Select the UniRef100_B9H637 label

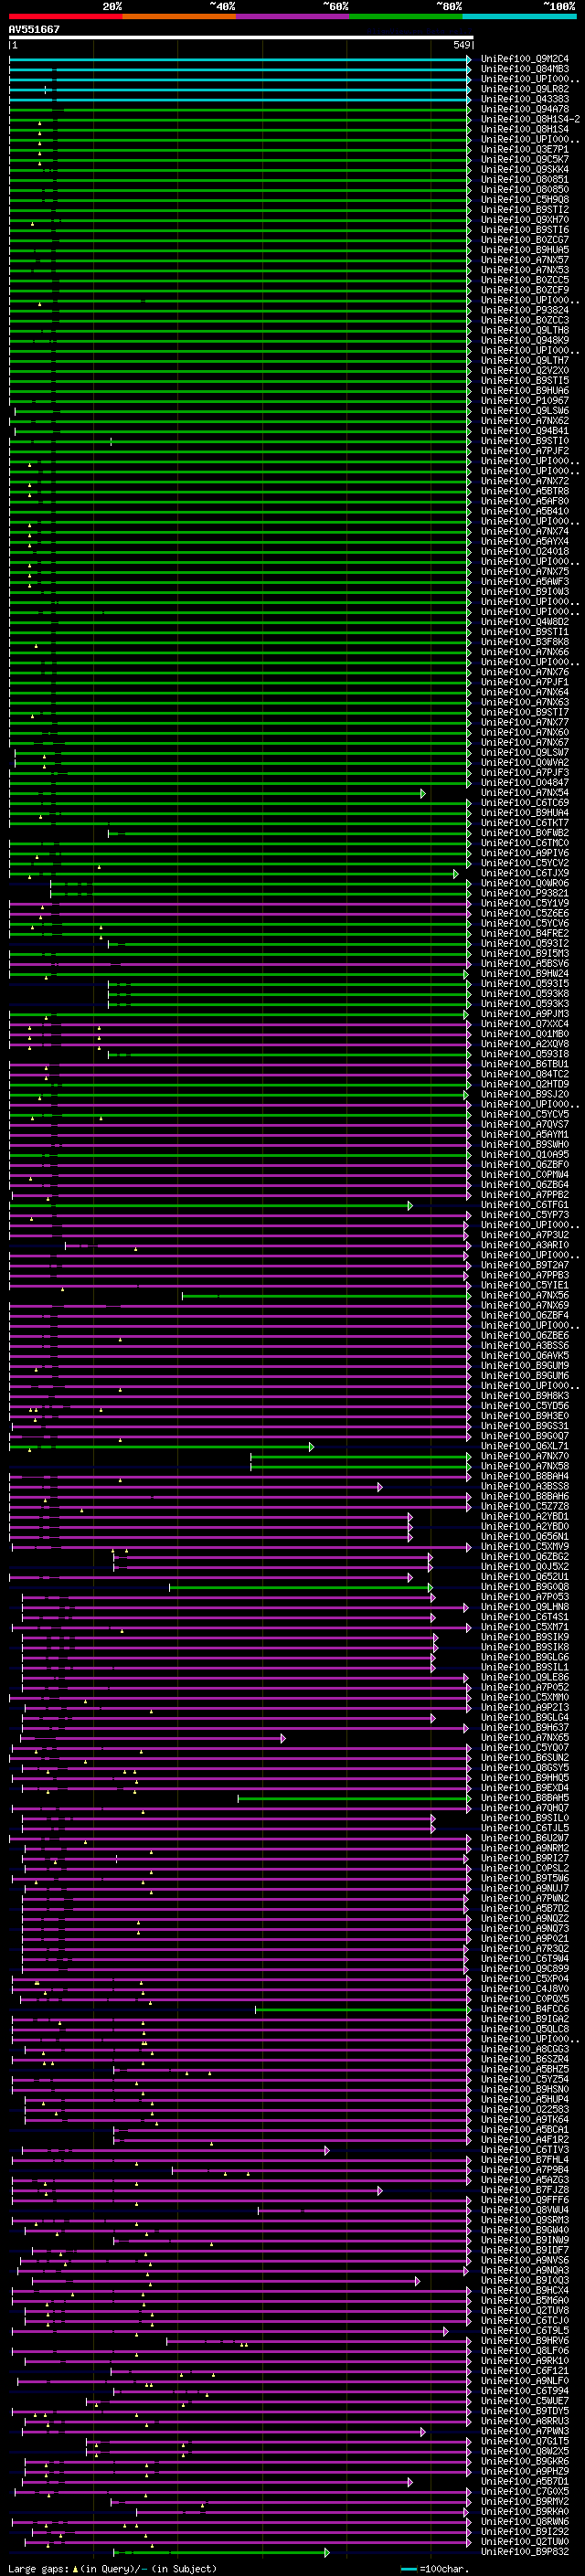(x=525, y=1727)
